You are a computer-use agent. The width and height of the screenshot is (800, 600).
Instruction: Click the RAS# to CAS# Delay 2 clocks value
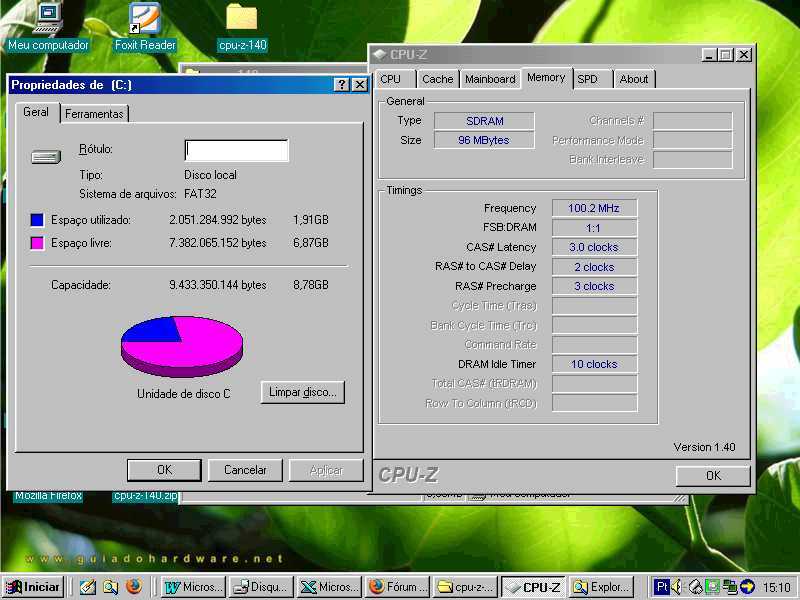[x=594, y=267]
